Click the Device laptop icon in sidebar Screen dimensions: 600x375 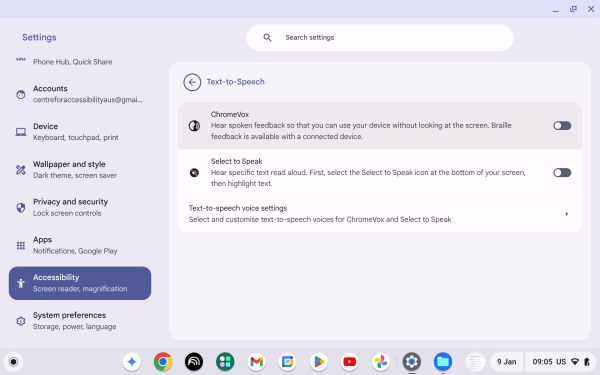tap(21, 132)
